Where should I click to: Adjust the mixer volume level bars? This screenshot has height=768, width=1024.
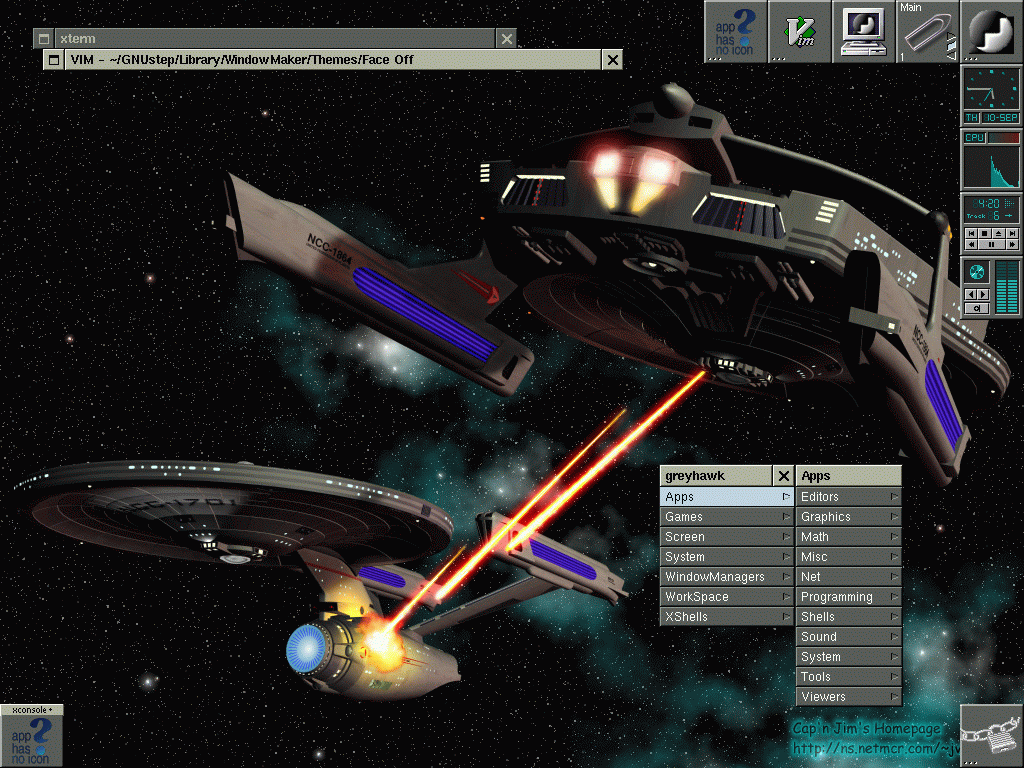tap(1006, 285)
